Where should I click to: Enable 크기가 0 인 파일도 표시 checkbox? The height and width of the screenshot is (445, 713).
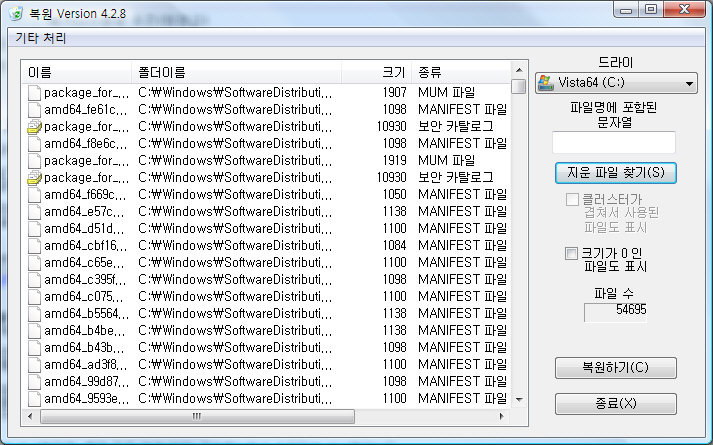pos(571,253)
